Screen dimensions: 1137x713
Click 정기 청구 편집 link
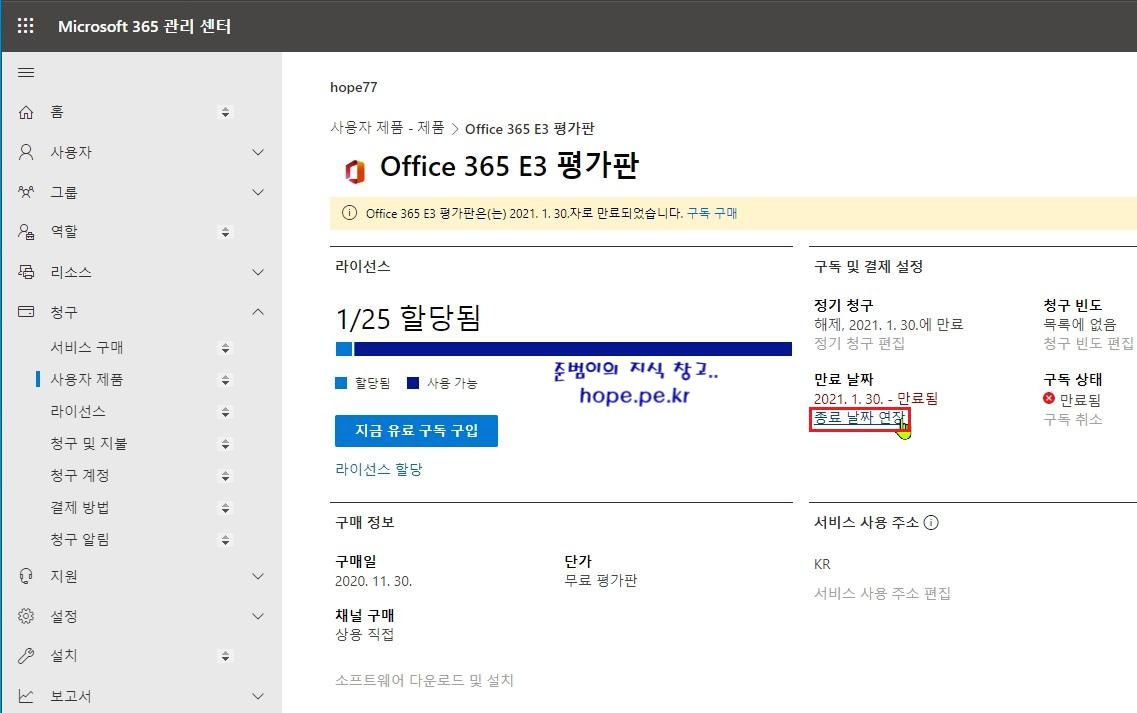[859, 343]
